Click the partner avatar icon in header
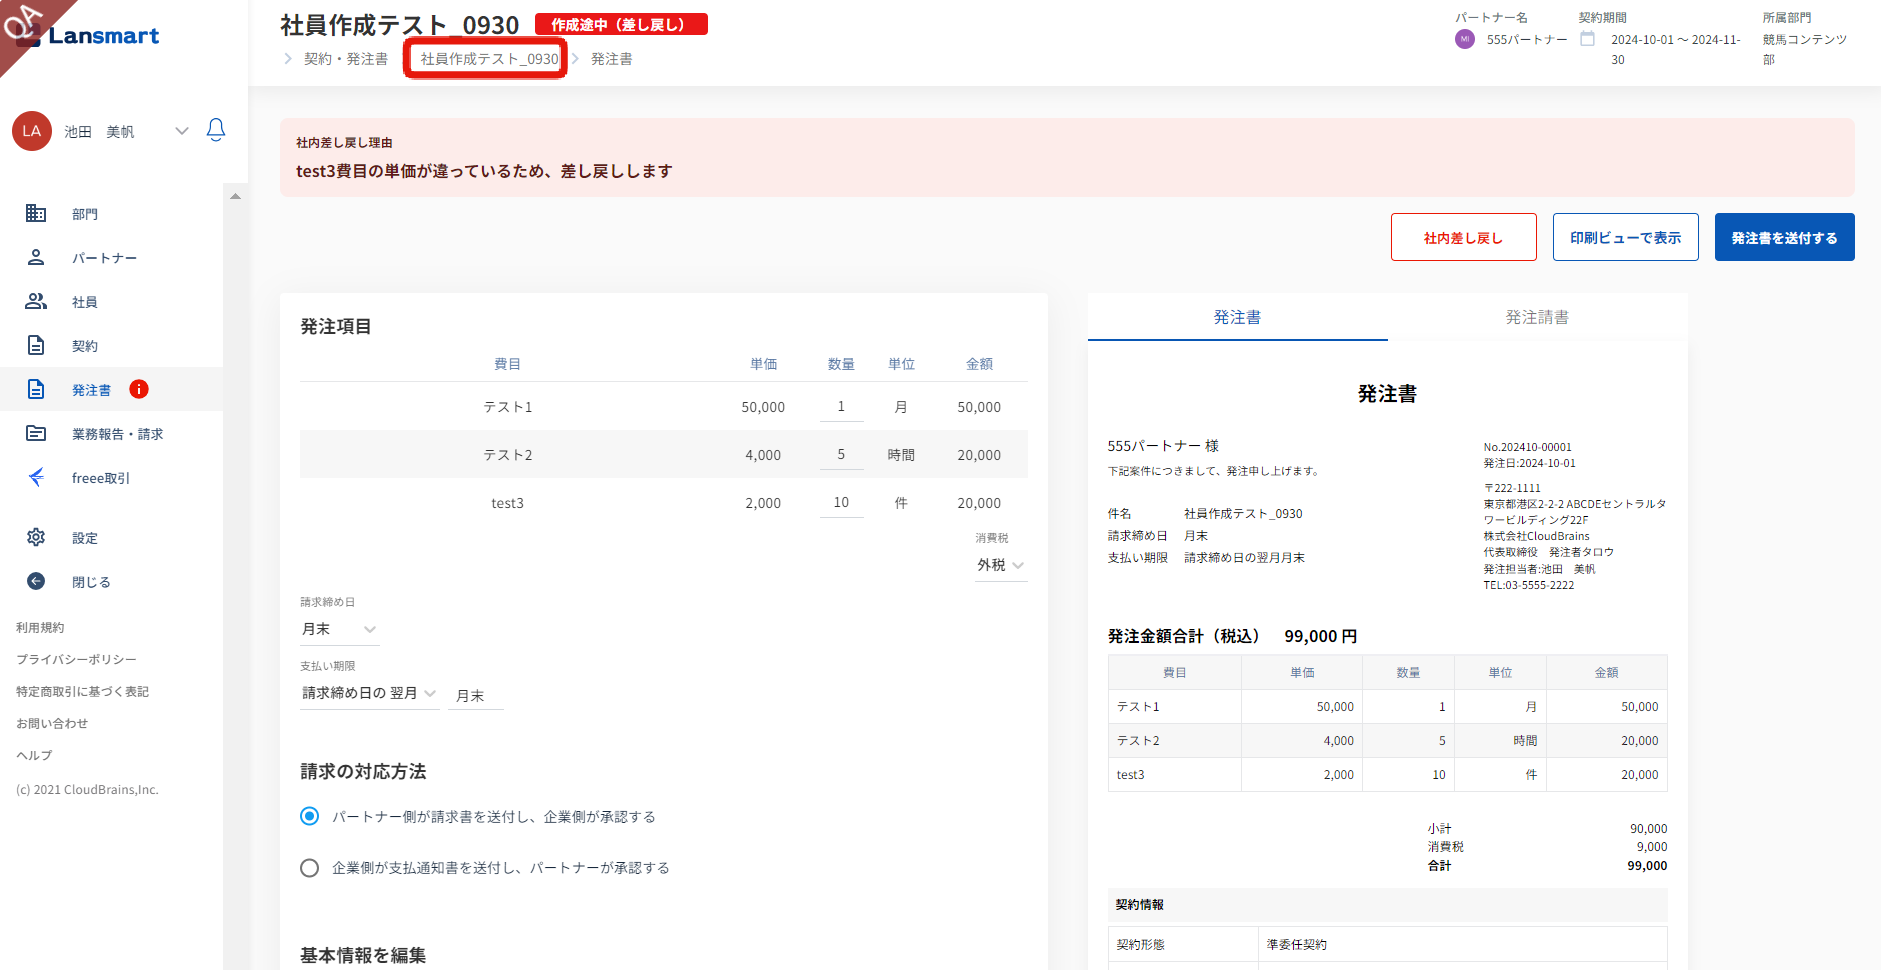 click(x=1465, y=39)
